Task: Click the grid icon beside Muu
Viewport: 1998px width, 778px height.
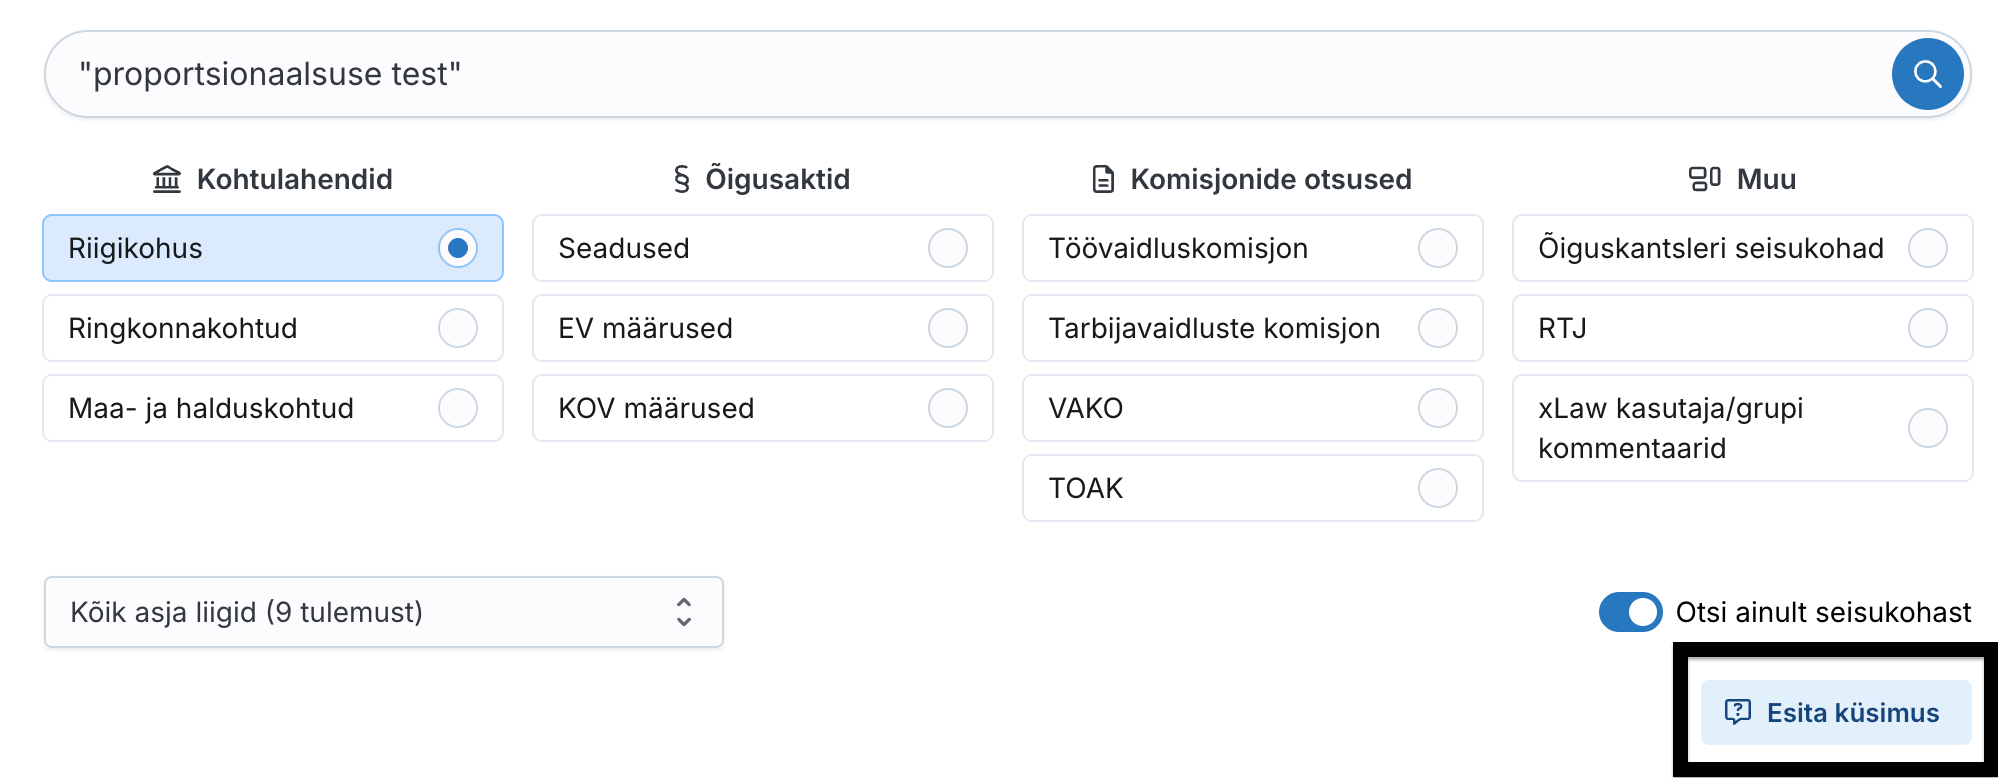Action: point(1706,179)
